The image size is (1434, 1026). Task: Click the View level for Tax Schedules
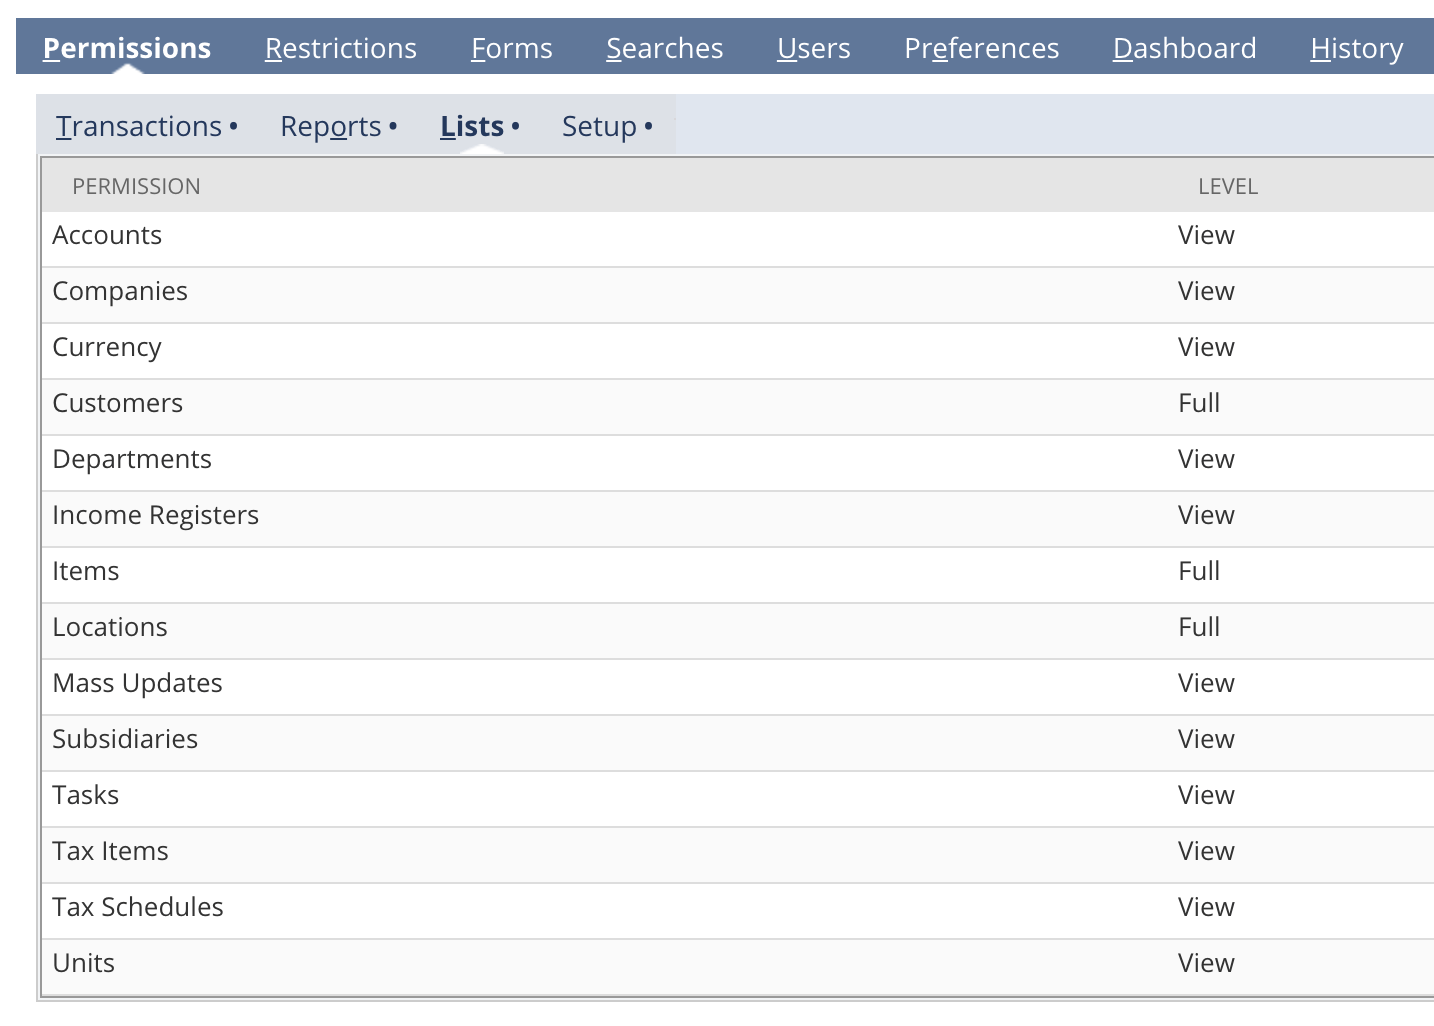click(x=1206, y=907)
